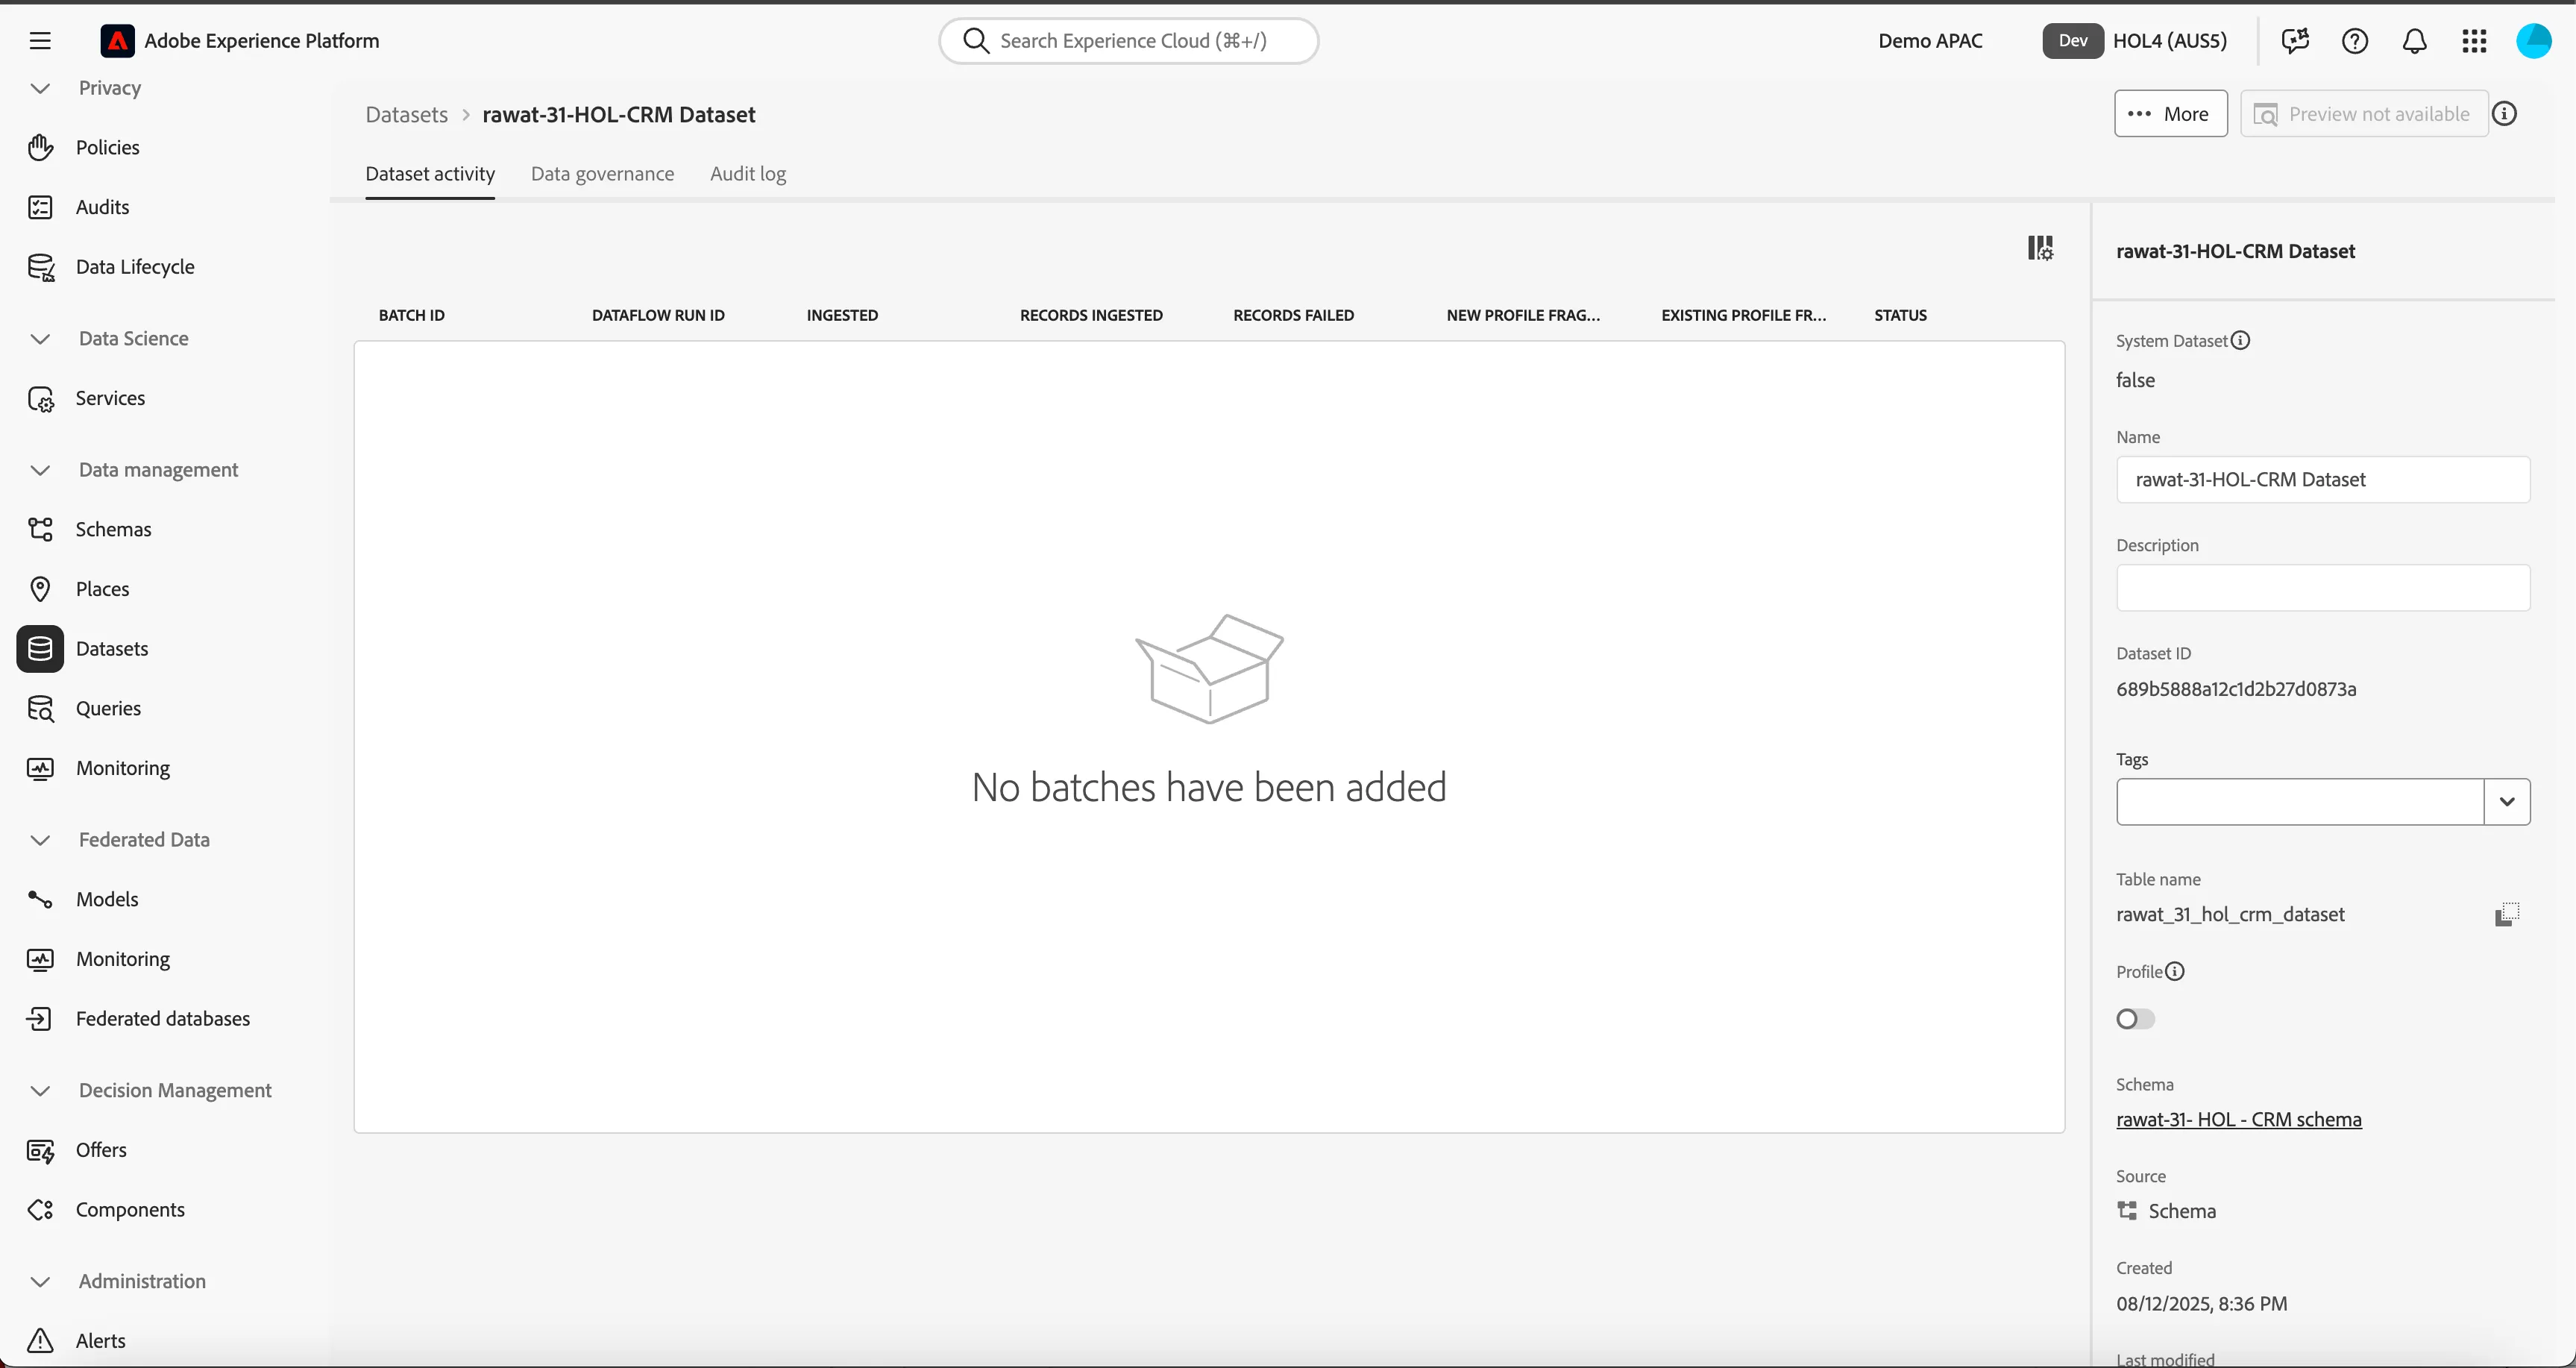Collapse the Data Science section

[x=40, y=339]
